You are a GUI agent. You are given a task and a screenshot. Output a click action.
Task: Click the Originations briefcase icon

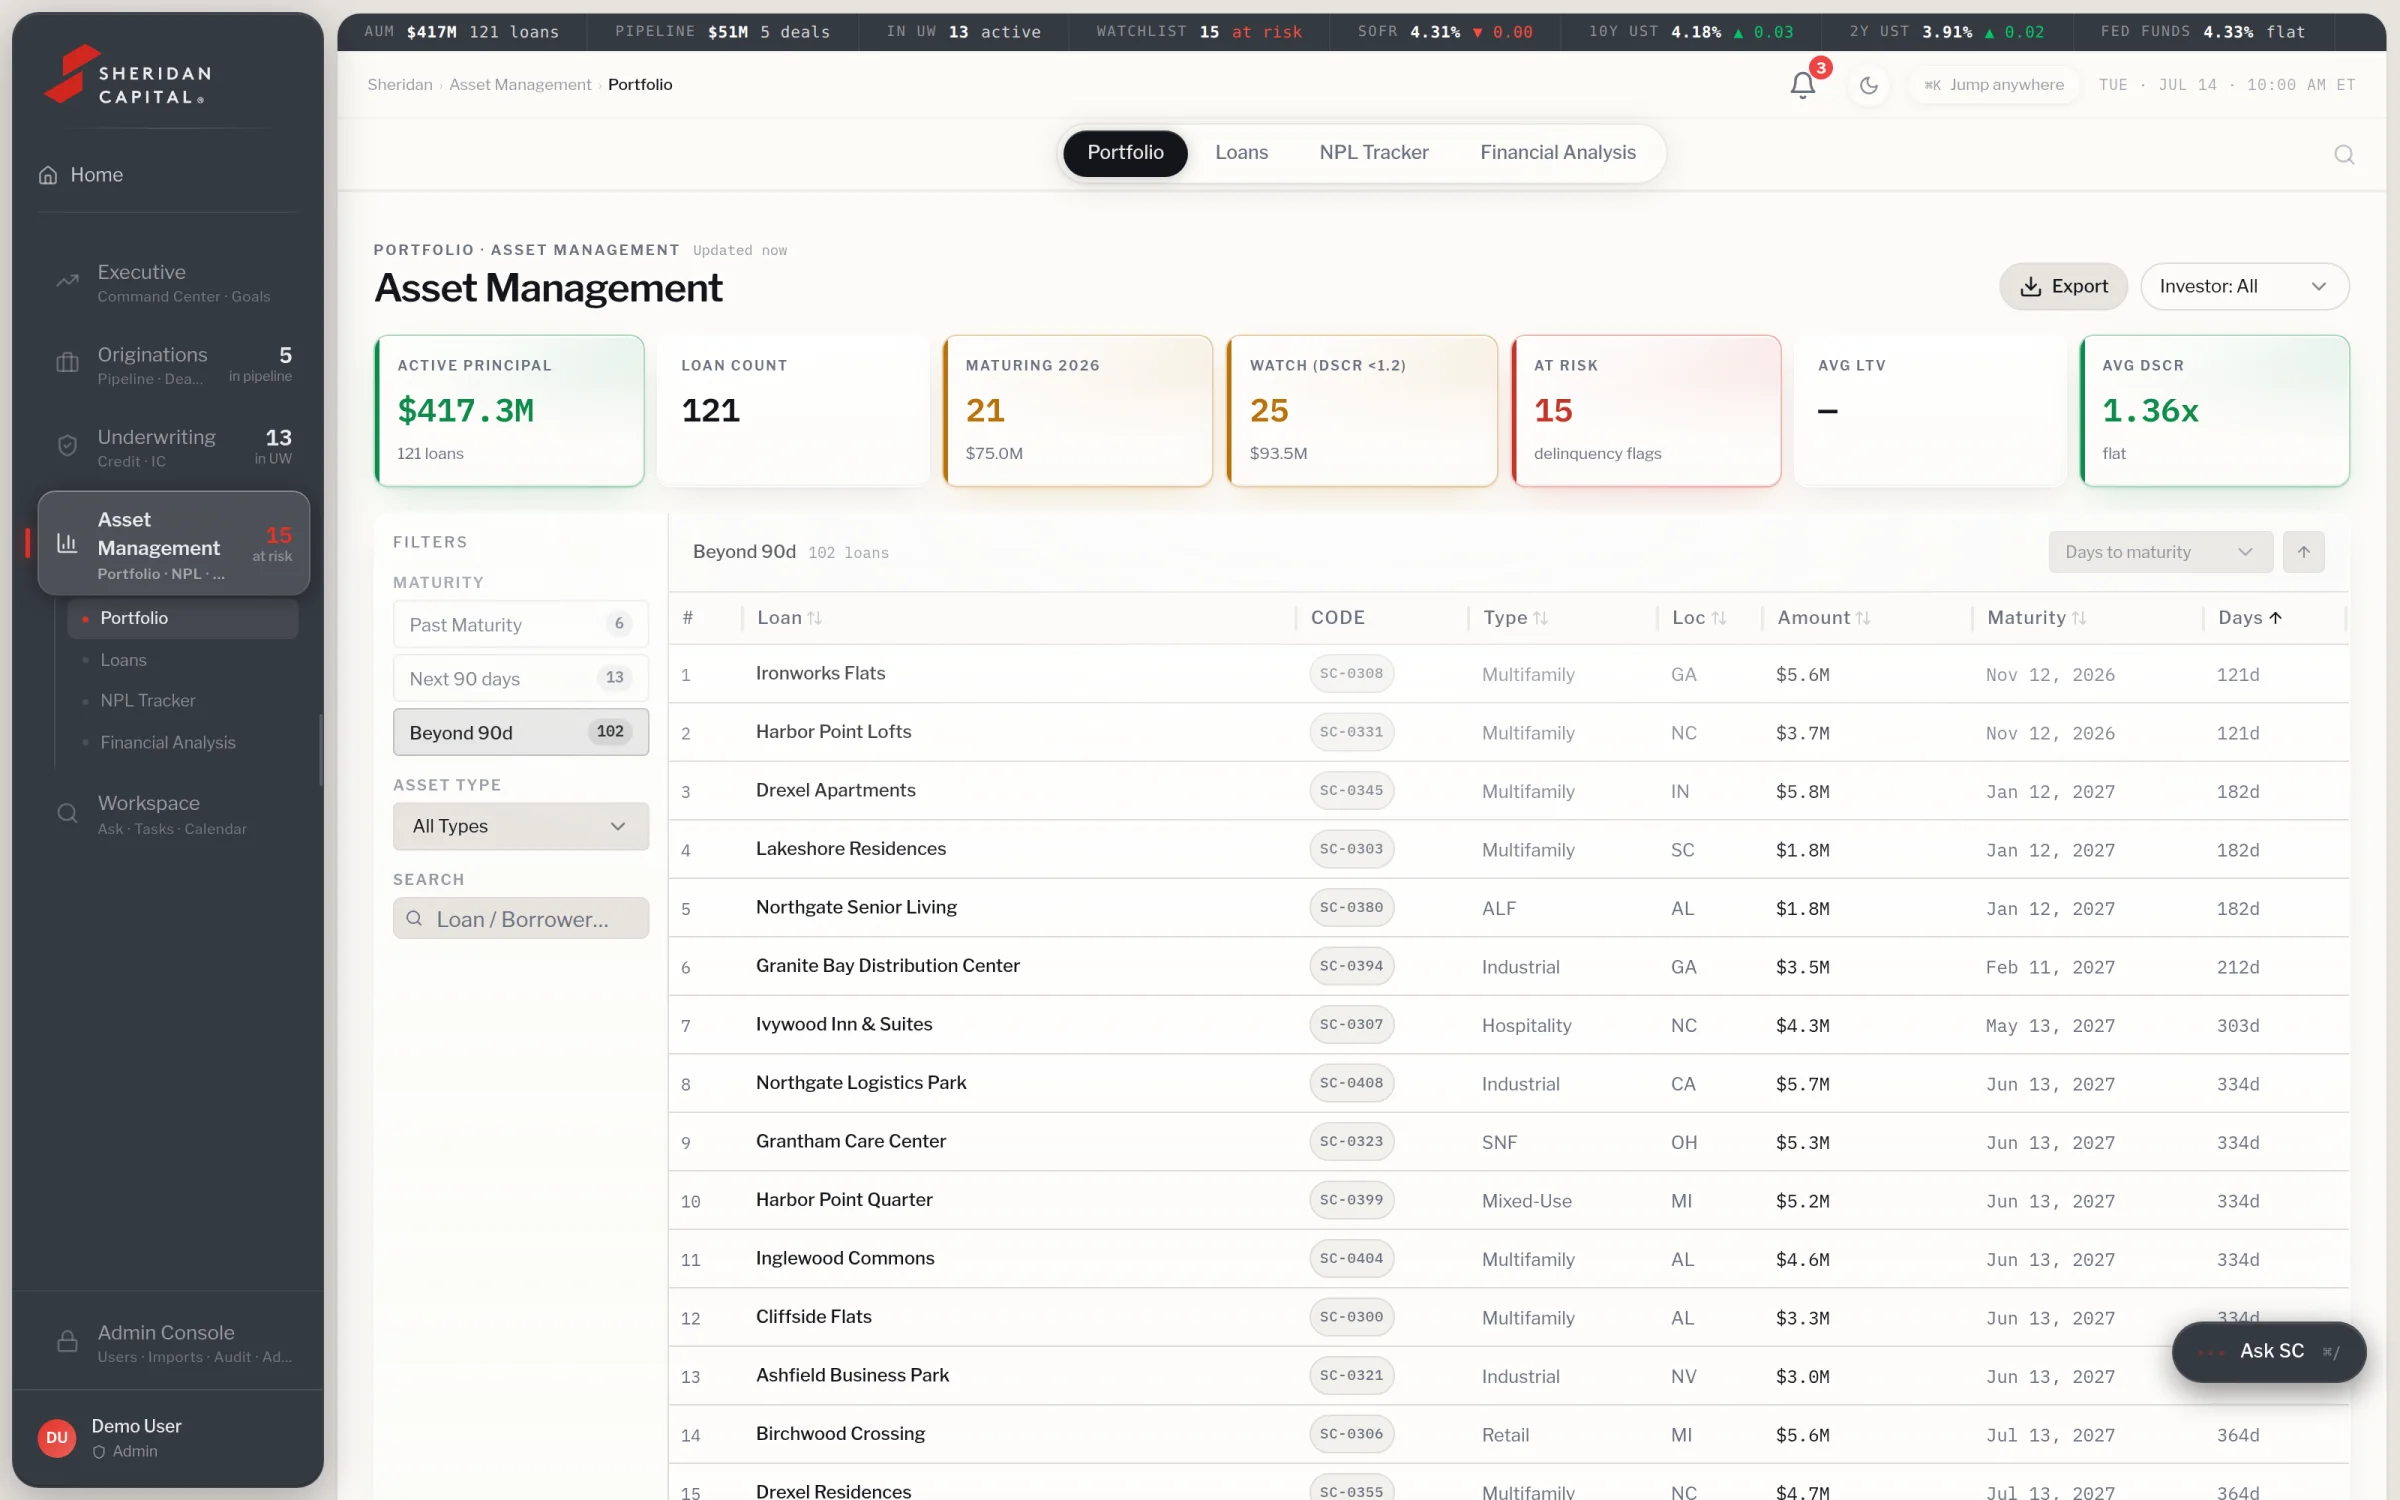(67, 364)
